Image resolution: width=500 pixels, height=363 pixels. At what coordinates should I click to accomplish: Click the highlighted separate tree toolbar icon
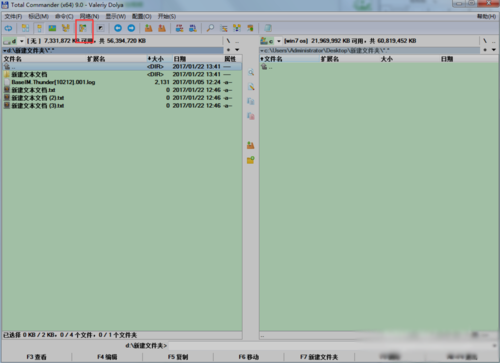point(83,28)
